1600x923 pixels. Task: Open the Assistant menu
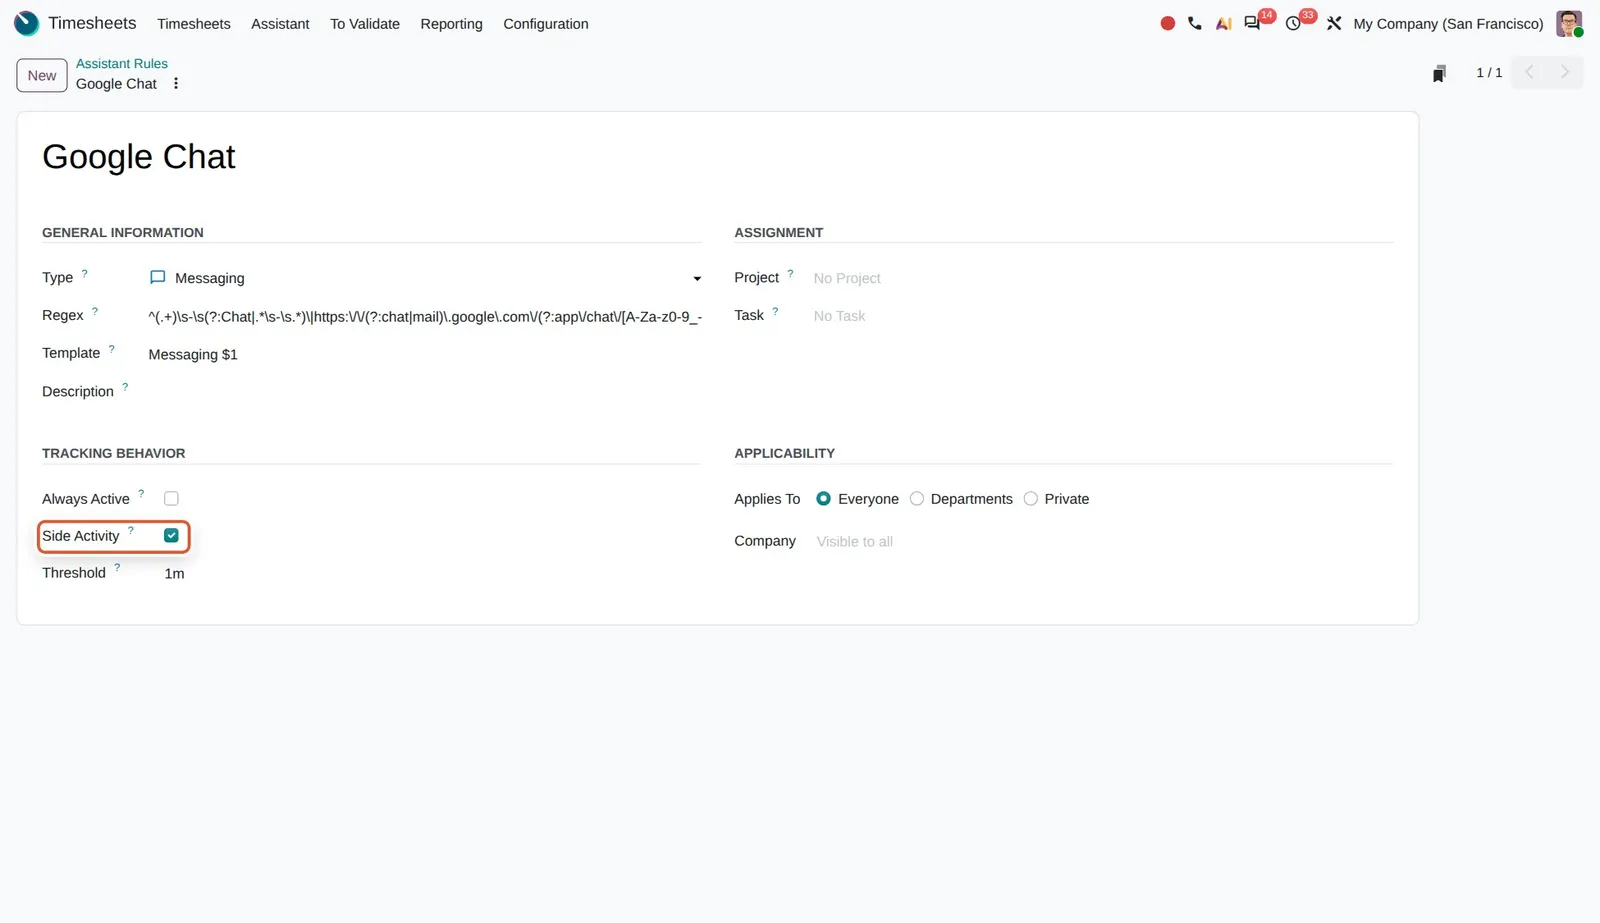pyautogui.click(x=280, y=24)
